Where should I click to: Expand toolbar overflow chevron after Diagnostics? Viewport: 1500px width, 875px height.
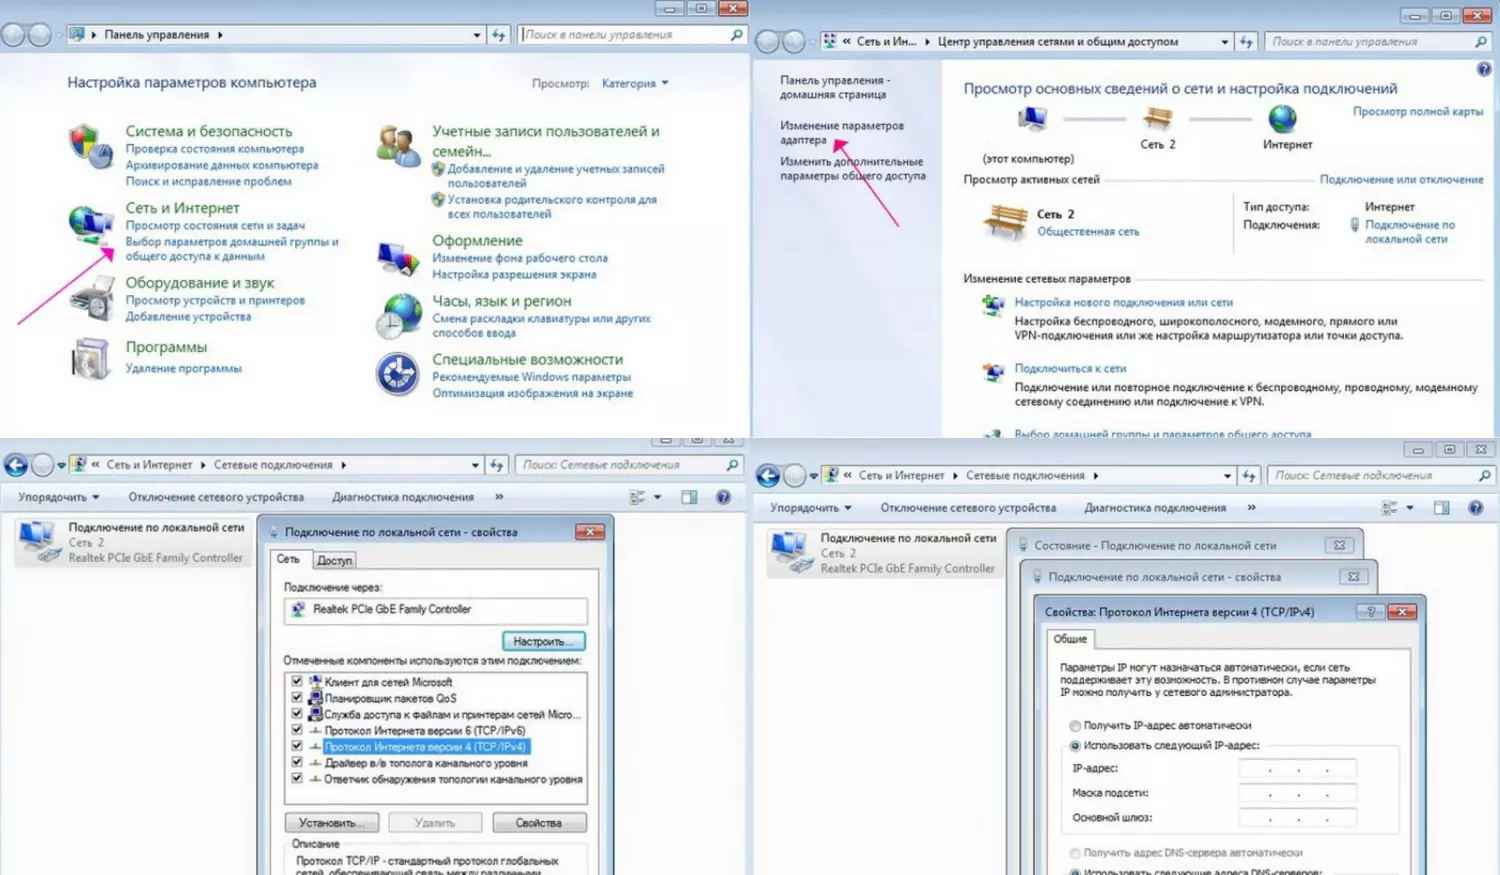499,497
